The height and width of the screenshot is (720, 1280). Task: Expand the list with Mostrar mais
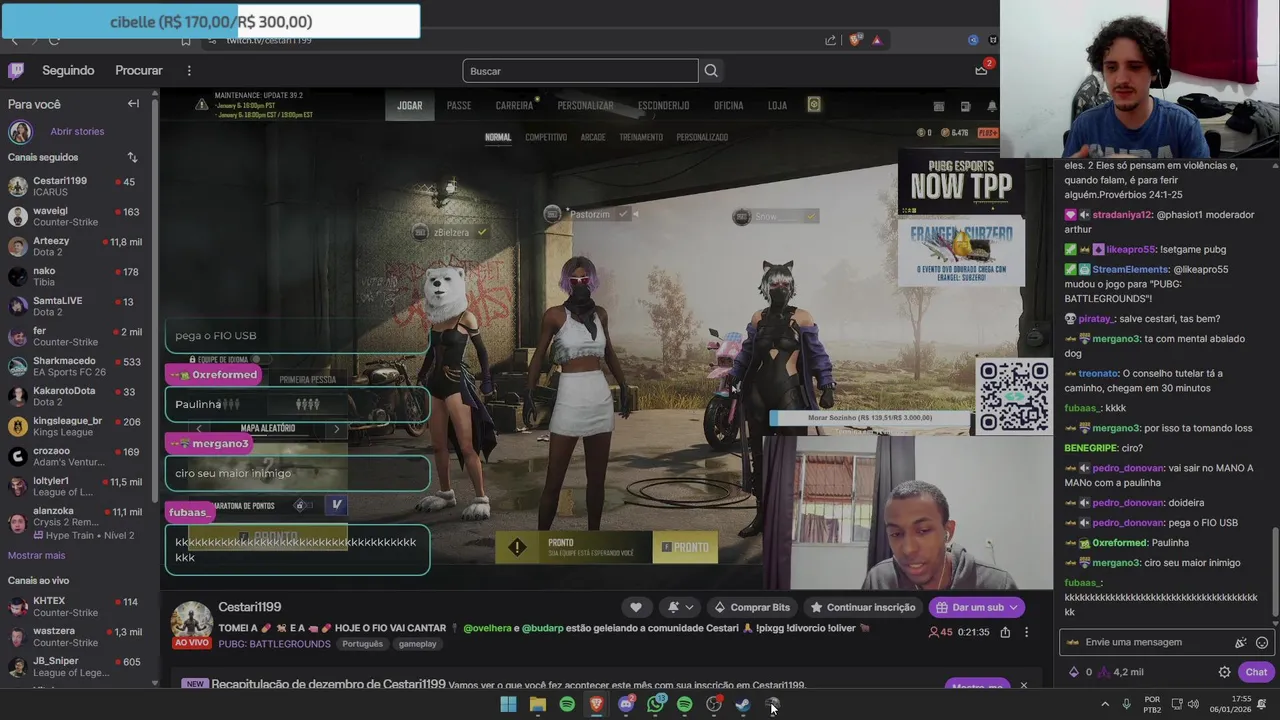(x=36, y=555)
